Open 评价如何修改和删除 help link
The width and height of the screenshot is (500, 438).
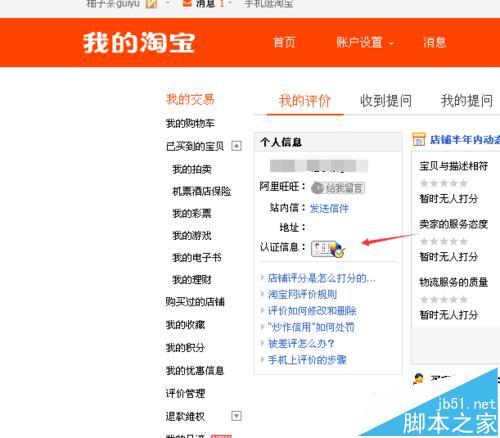(312, 311)
